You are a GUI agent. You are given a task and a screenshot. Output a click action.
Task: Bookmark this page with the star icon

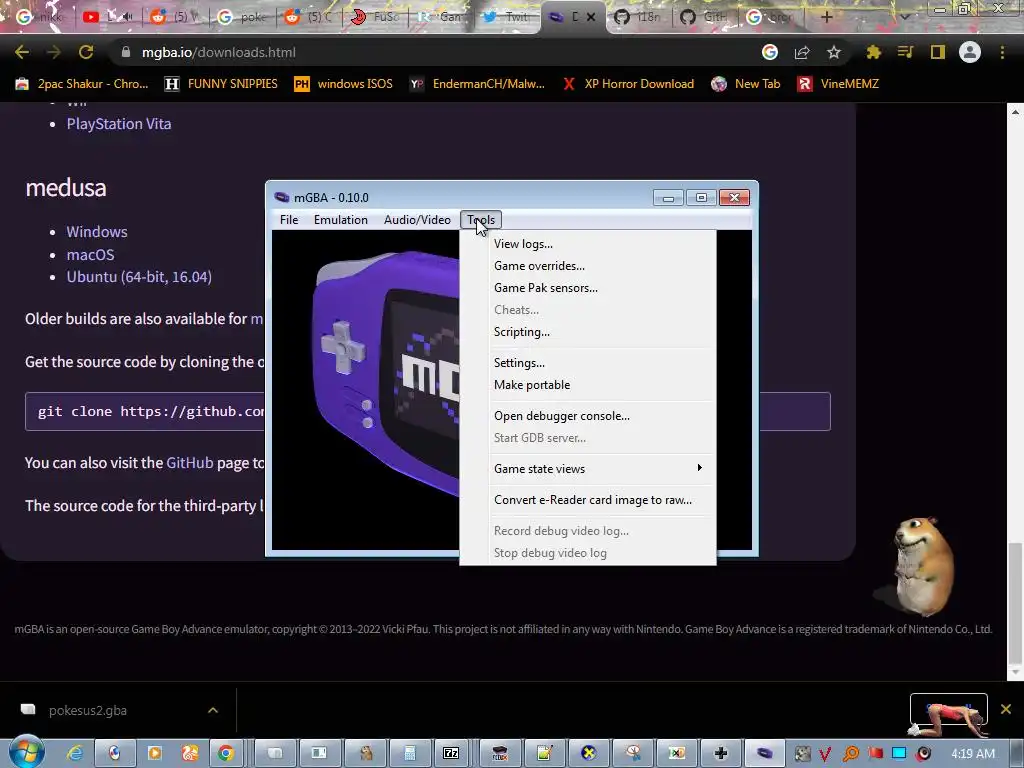click(x=834, y=52)
